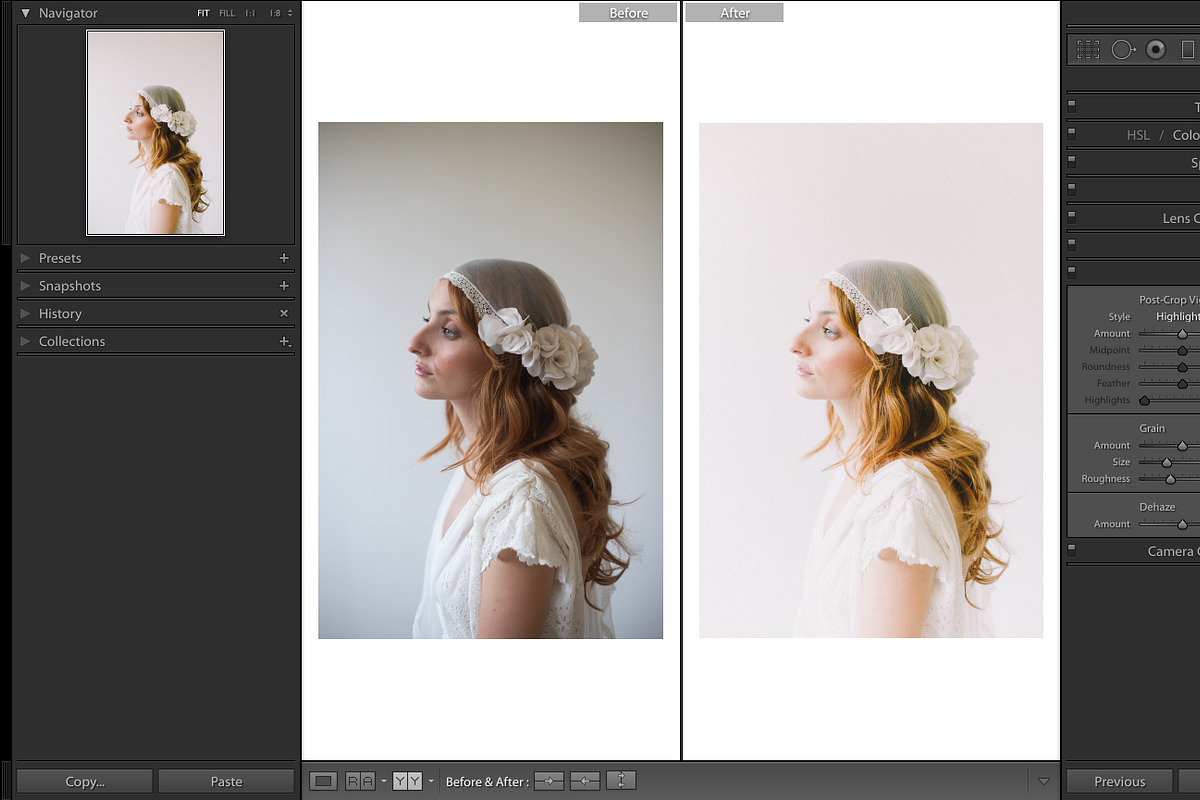Collapse the Navigator panel triangle
This screenshot has height=800, width=1200.
26,13
